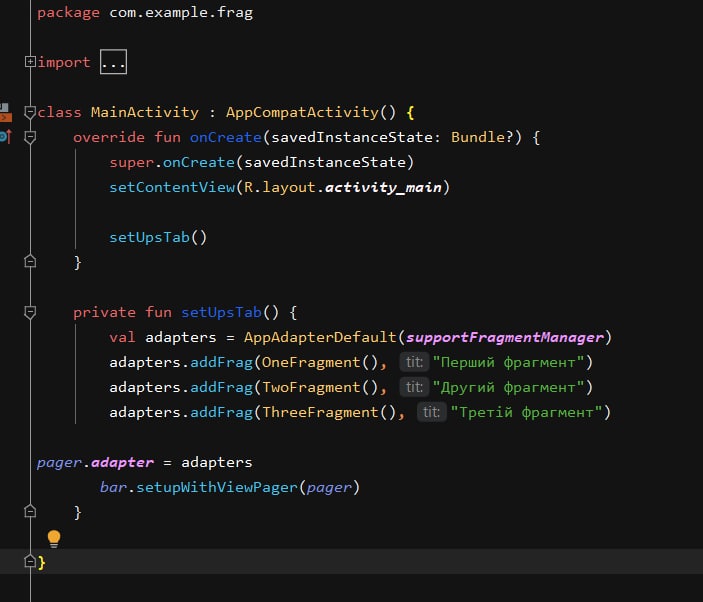Screen dimensions: 703x602
Task: Click the bold adapter property
Action: [122, 463]
